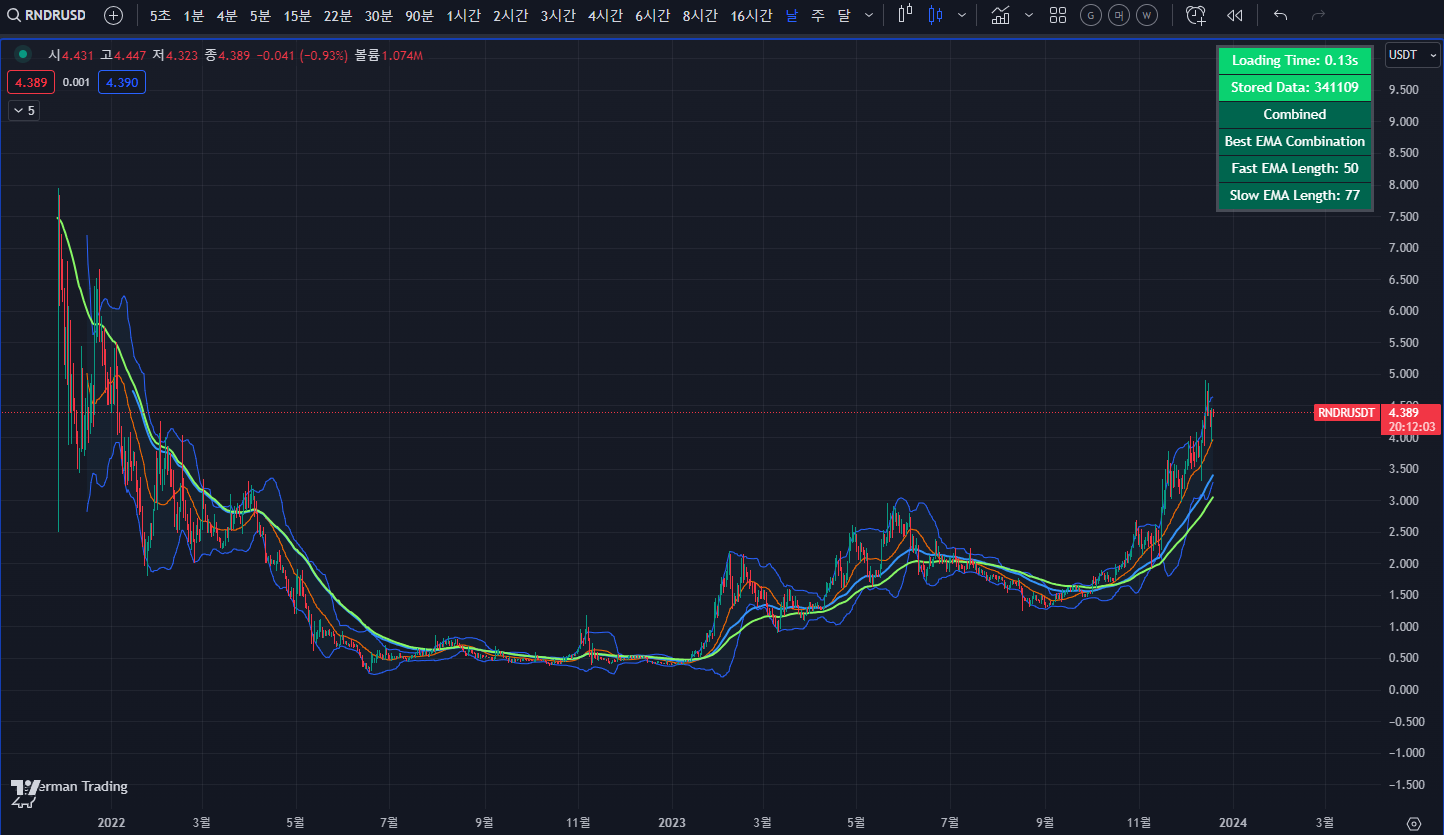
Task: Expand the collapsed indicator legend showing 5
Action: pyautogui.click(x=23, y=110)
